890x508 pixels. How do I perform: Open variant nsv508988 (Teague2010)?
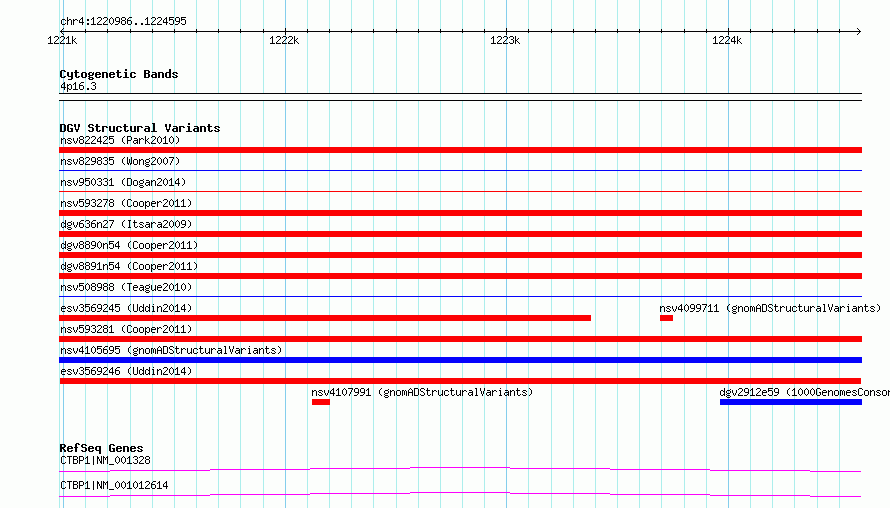126,287
